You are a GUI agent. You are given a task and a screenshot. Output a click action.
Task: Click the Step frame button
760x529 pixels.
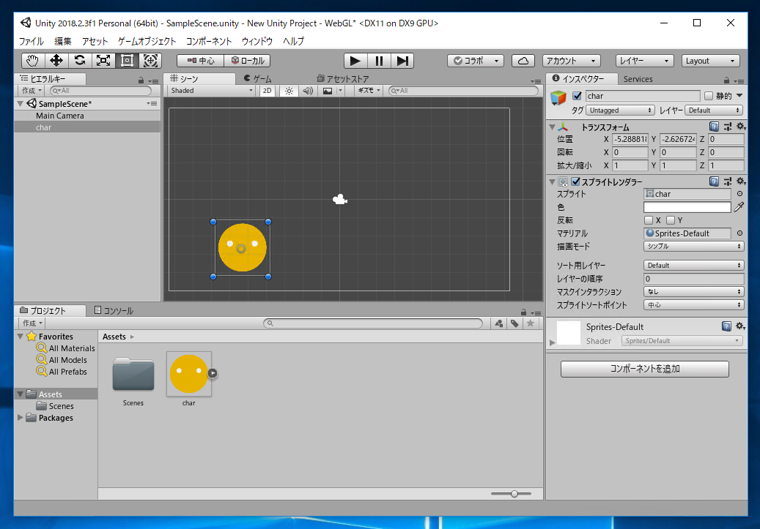(402, 61)
